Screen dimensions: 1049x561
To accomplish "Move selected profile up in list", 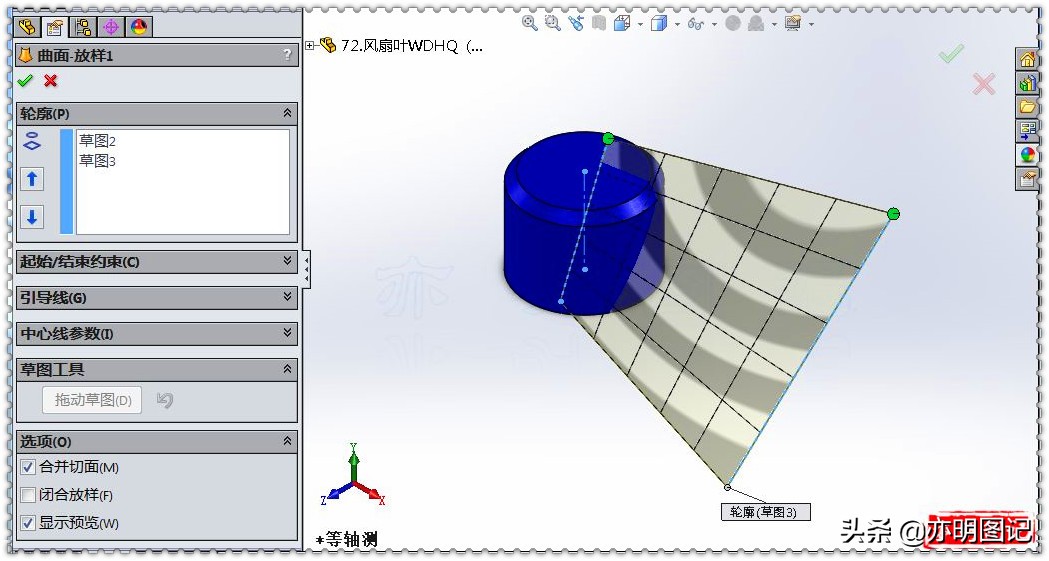I will [x=32, y=179].
